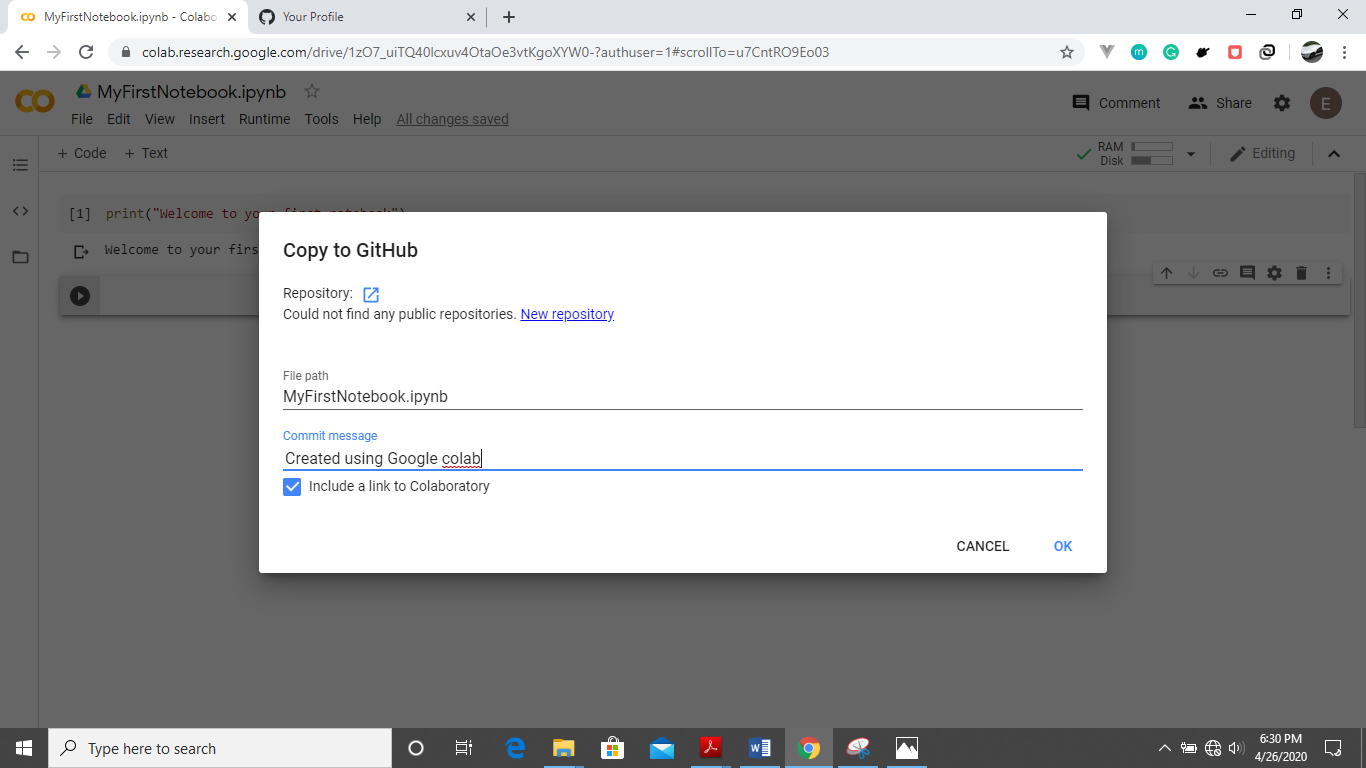Collapse the header with chevron icon
The image size is (1366, 768).
(x=1333, y=154)
